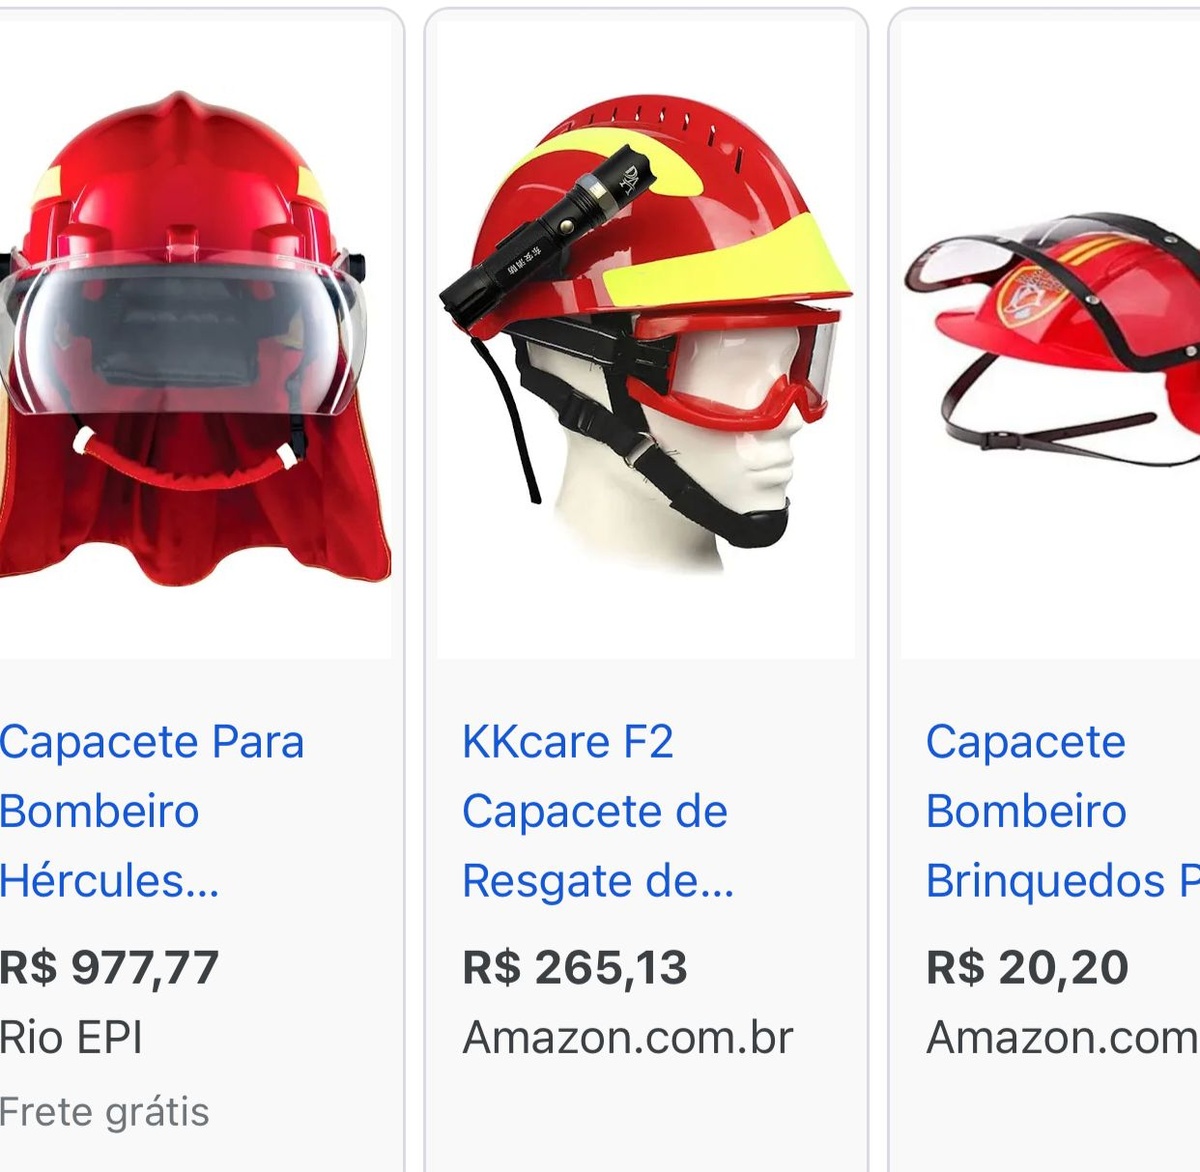Select Amazon seller under the R$ 20,20 listing

[1062, 1037]
